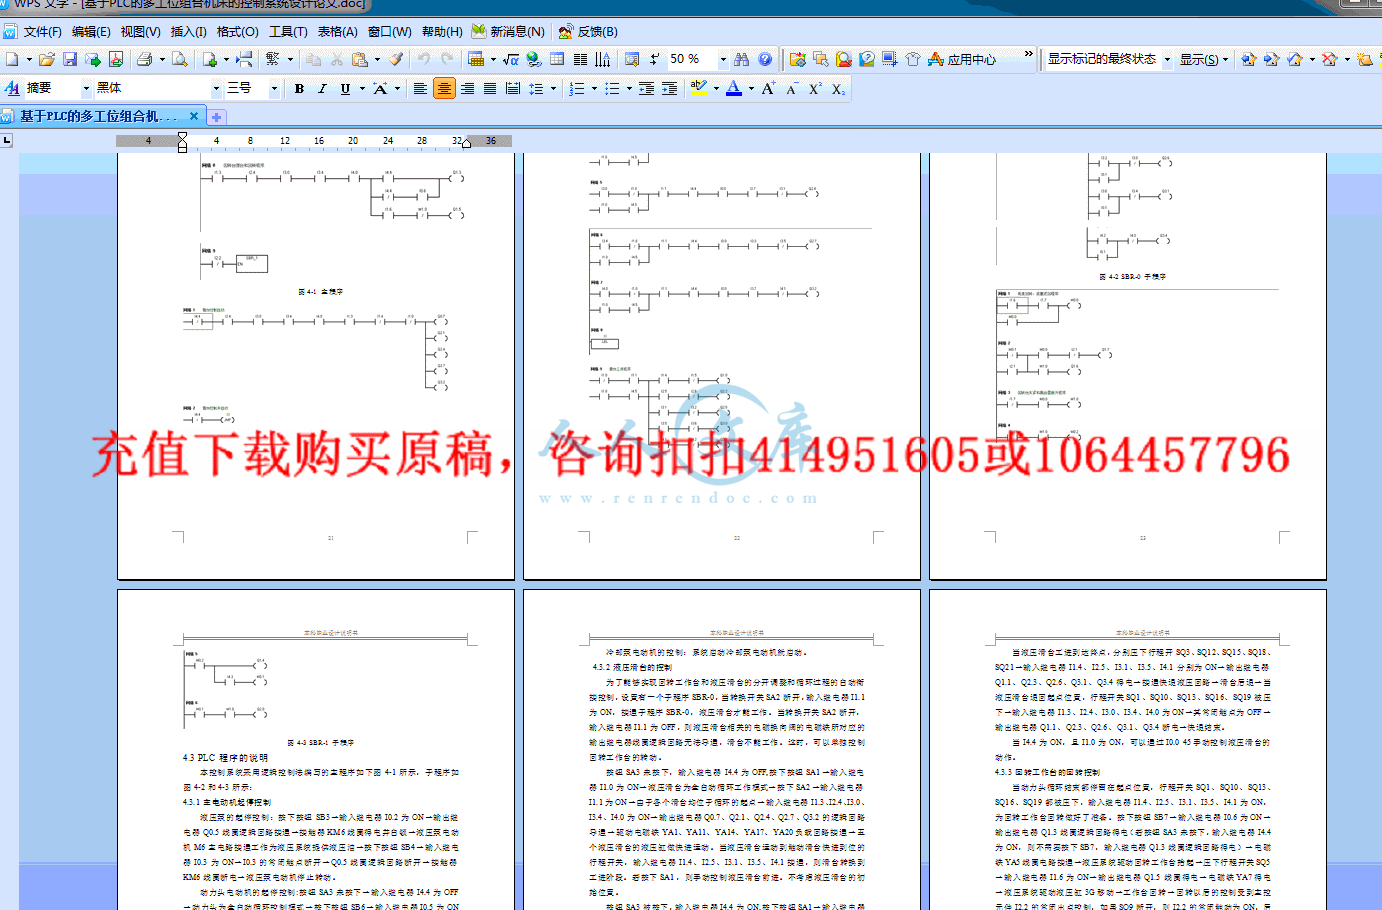The width and height of the screenshot is (1382, 910).
Task: Insert a formula with the square root icon
Action: point(511,60)
